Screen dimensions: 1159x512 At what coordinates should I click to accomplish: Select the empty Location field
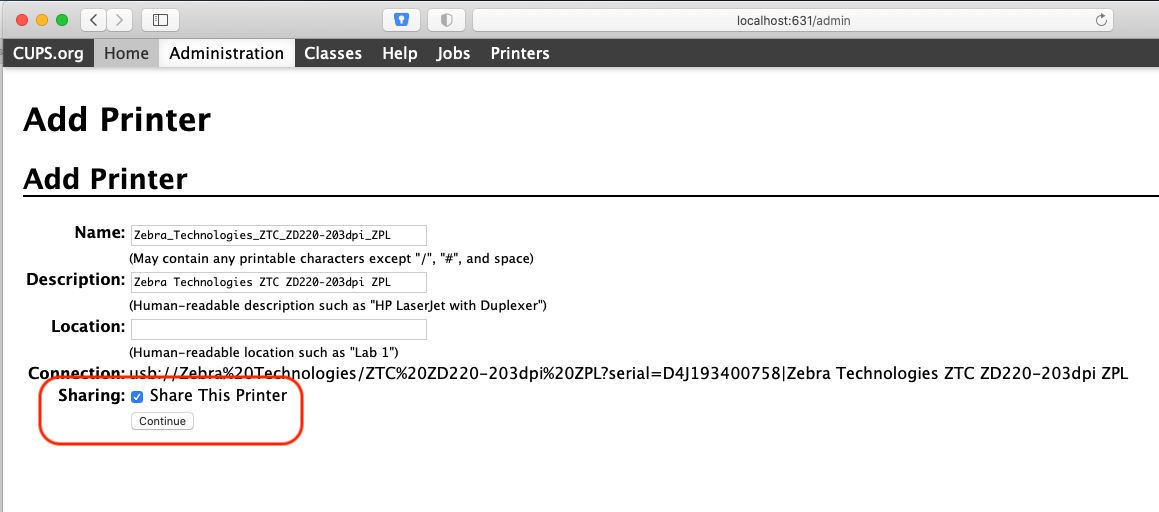[x=278, y=329]
